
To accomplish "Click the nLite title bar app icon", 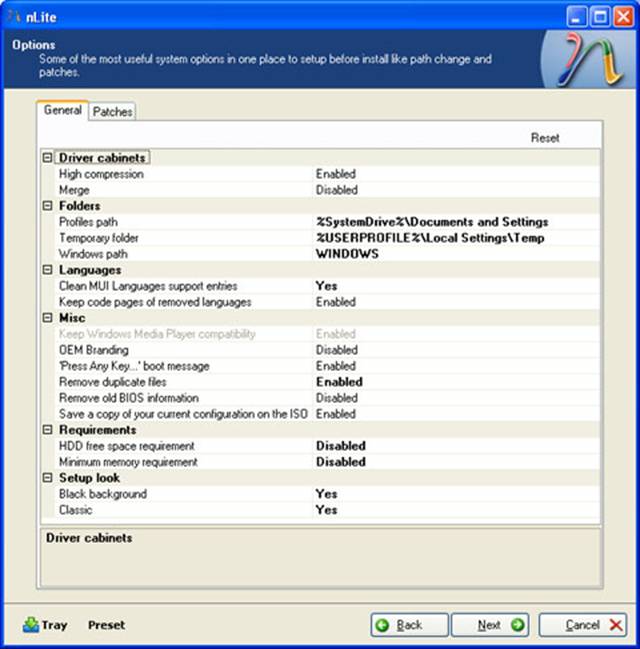I will 14,15.
